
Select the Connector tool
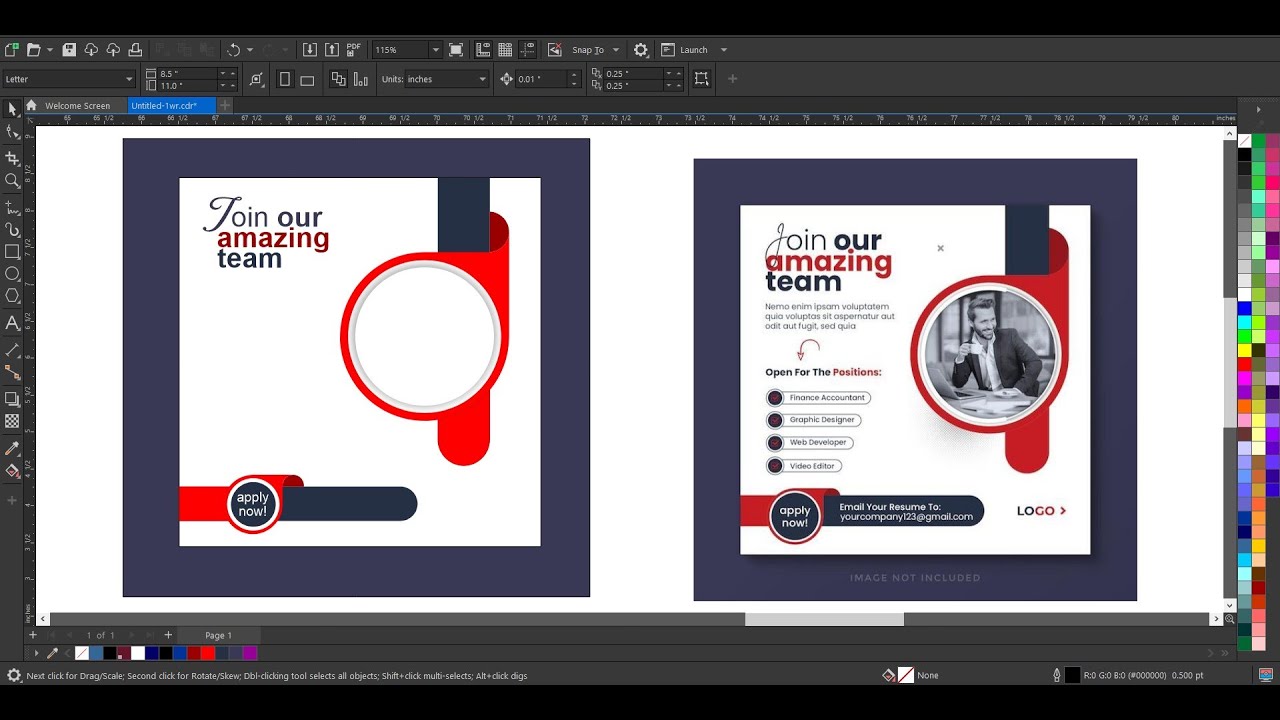click(x=12, y=372)
